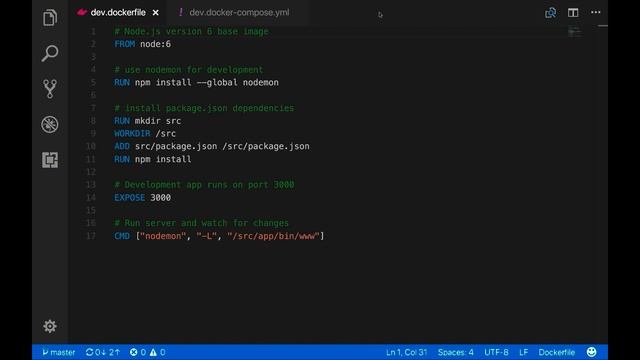This screenshot has height=360, width=640.
Task: Open the Search panel
Action: click(50, 53)
